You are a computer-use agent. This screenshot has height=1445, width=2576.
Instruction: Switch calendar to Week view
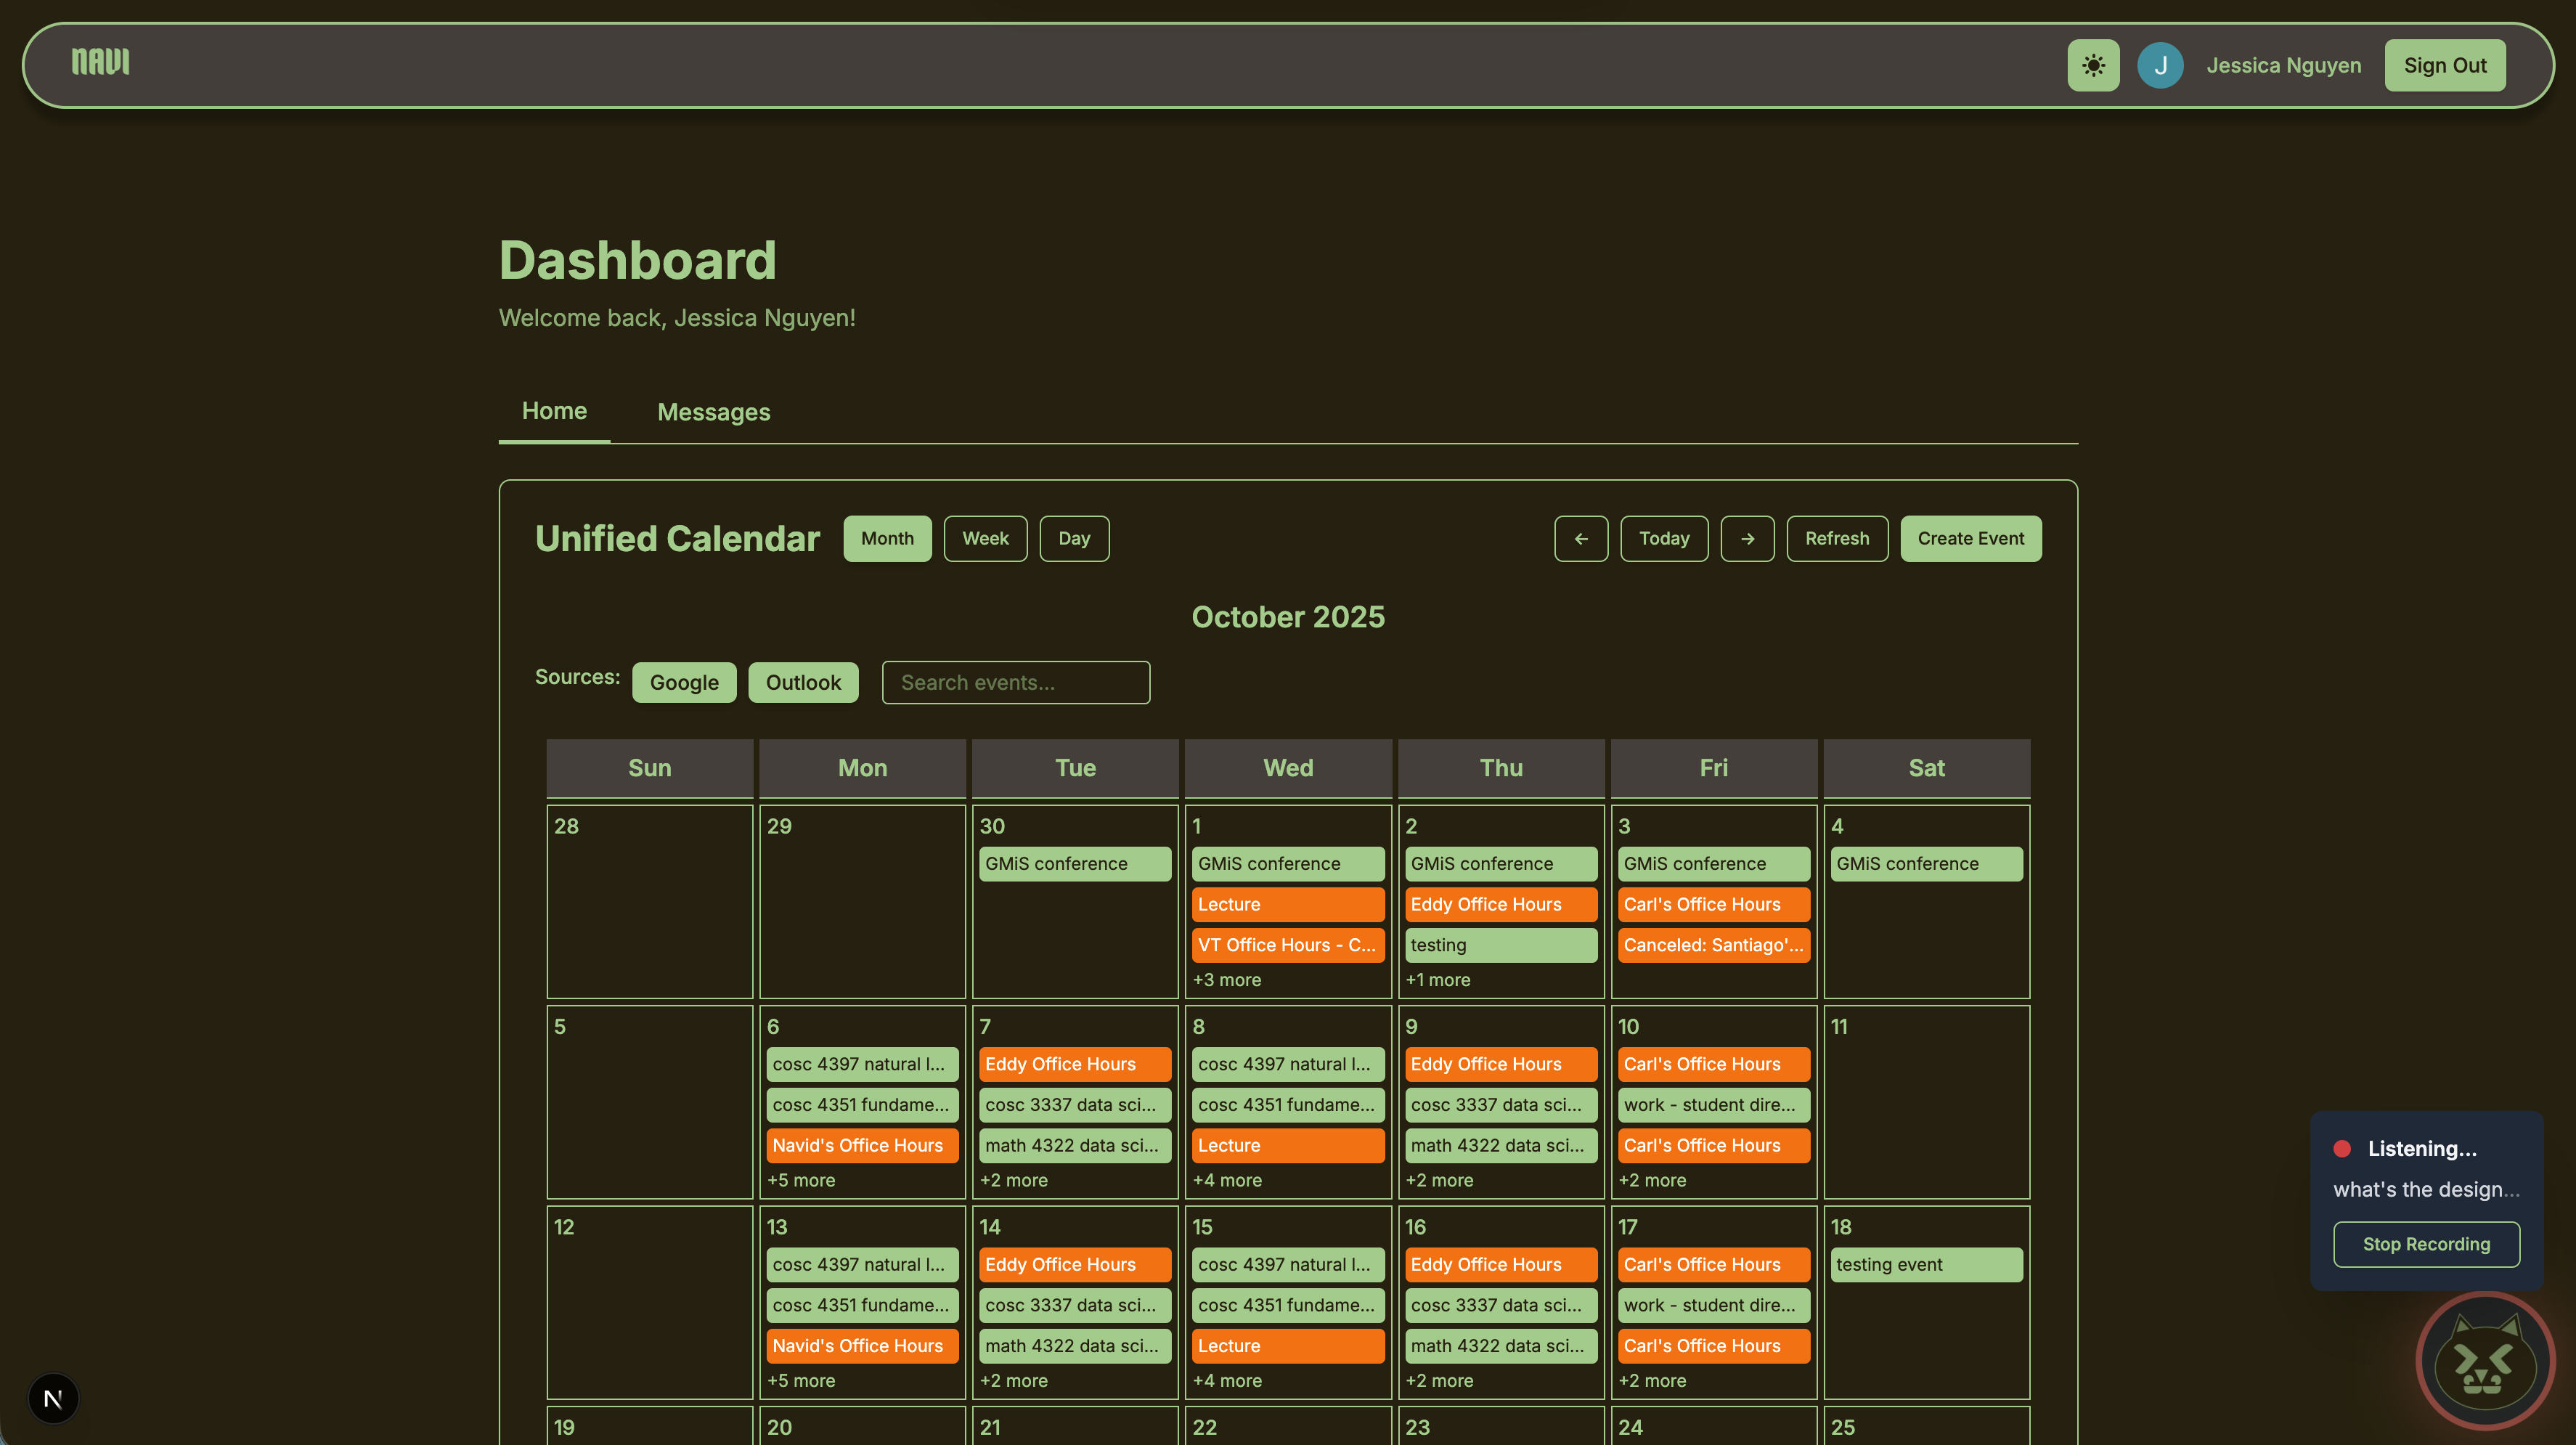pyautogui.click(x=985, y=538)
